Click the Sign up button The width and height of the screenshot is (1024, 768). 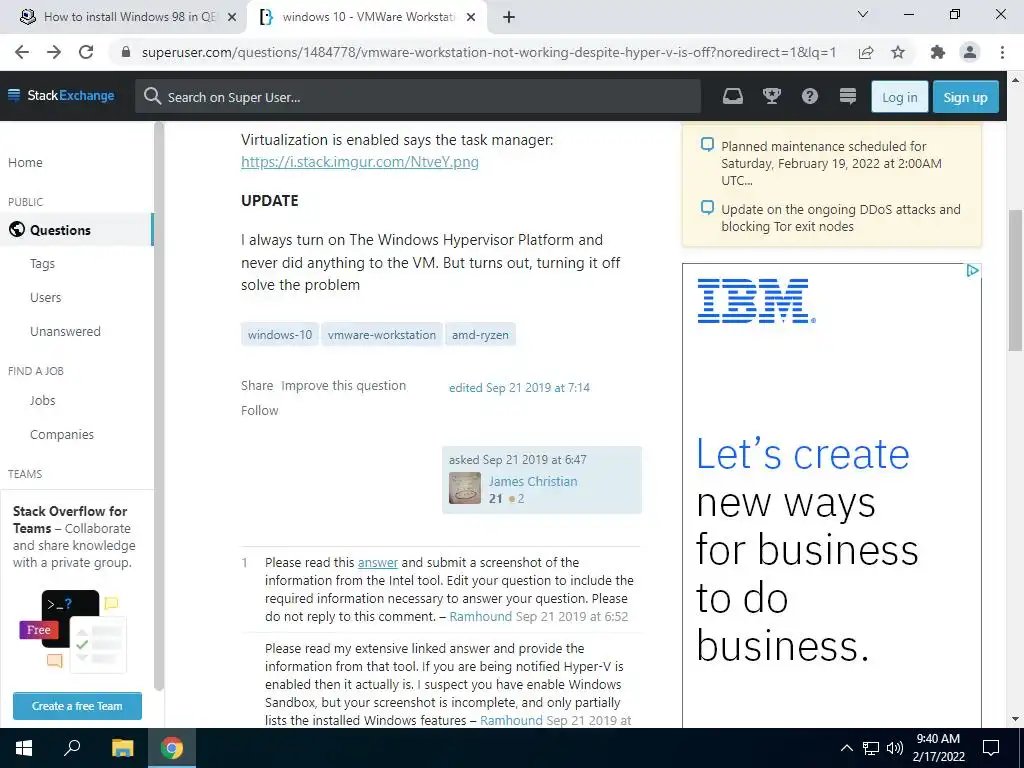point(965,97)
